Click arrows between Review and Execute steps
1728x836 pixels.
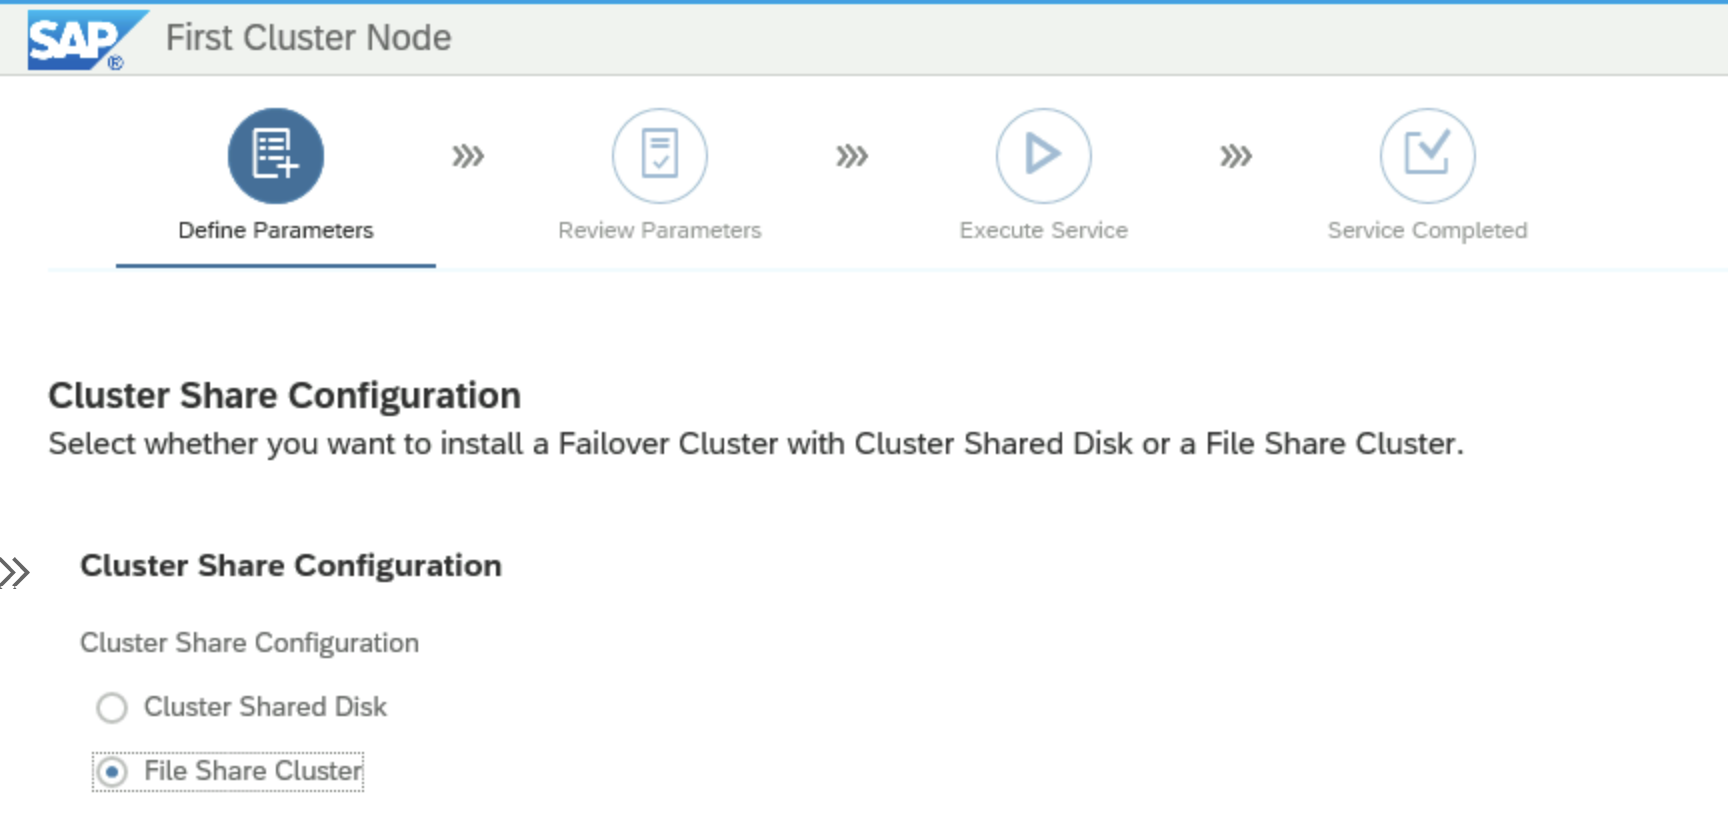852,156
